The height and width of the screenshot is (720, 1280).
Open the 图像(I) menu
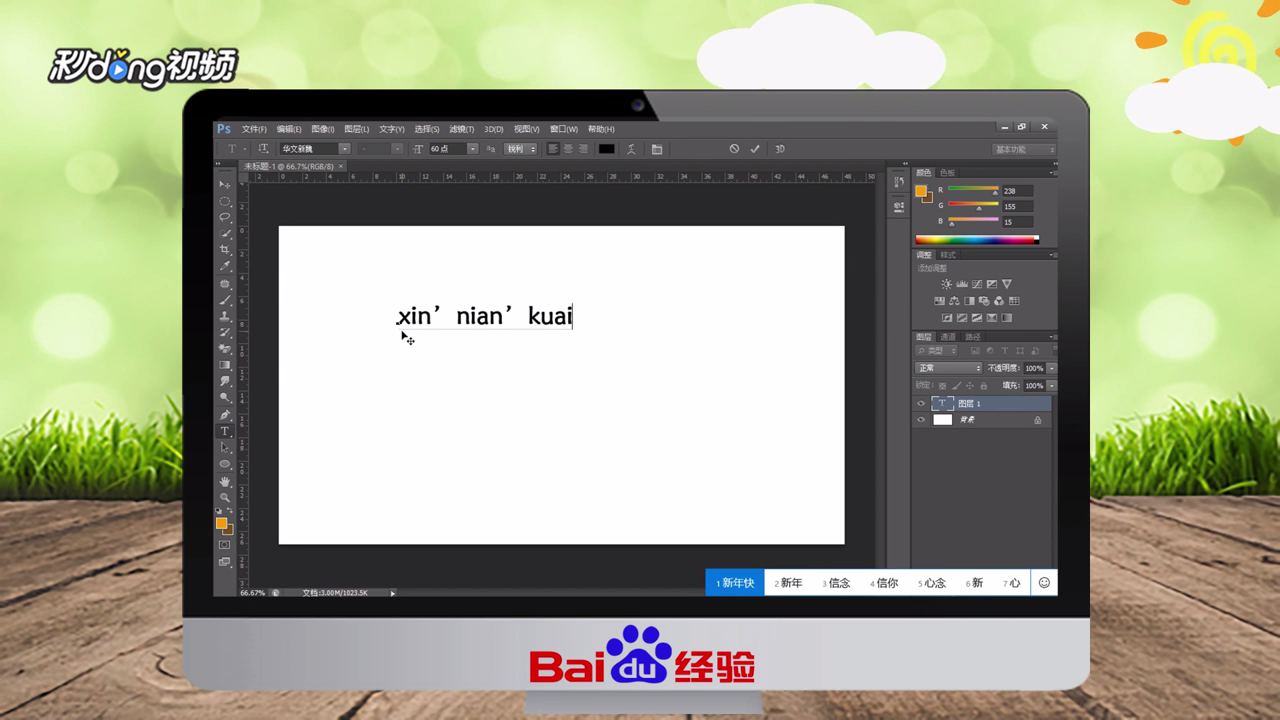pyautogui.click(x=323, y=129)
